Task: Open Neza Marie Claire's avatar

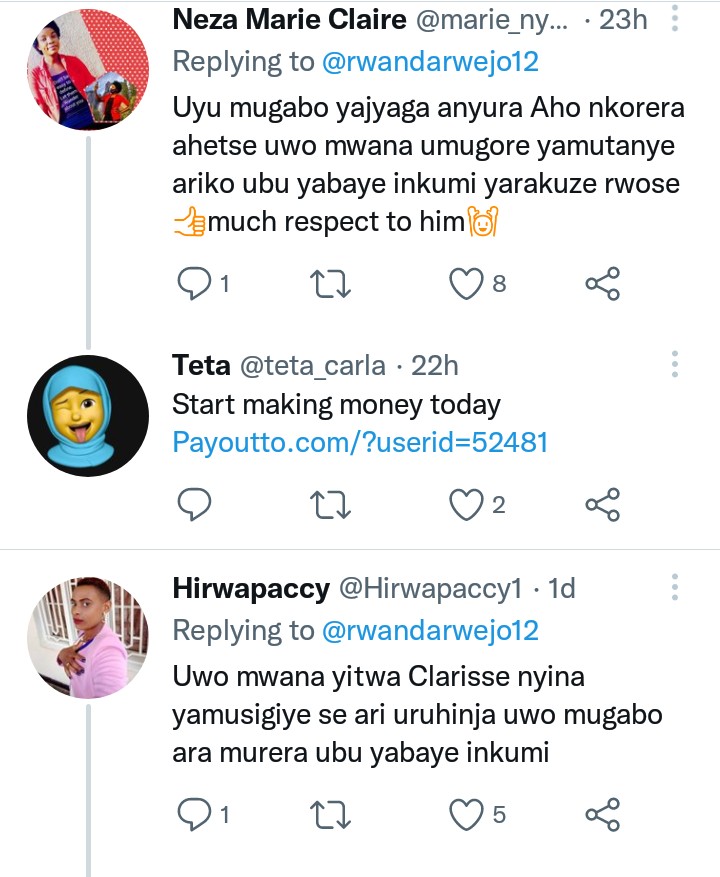Action: (x=88, y=70)
